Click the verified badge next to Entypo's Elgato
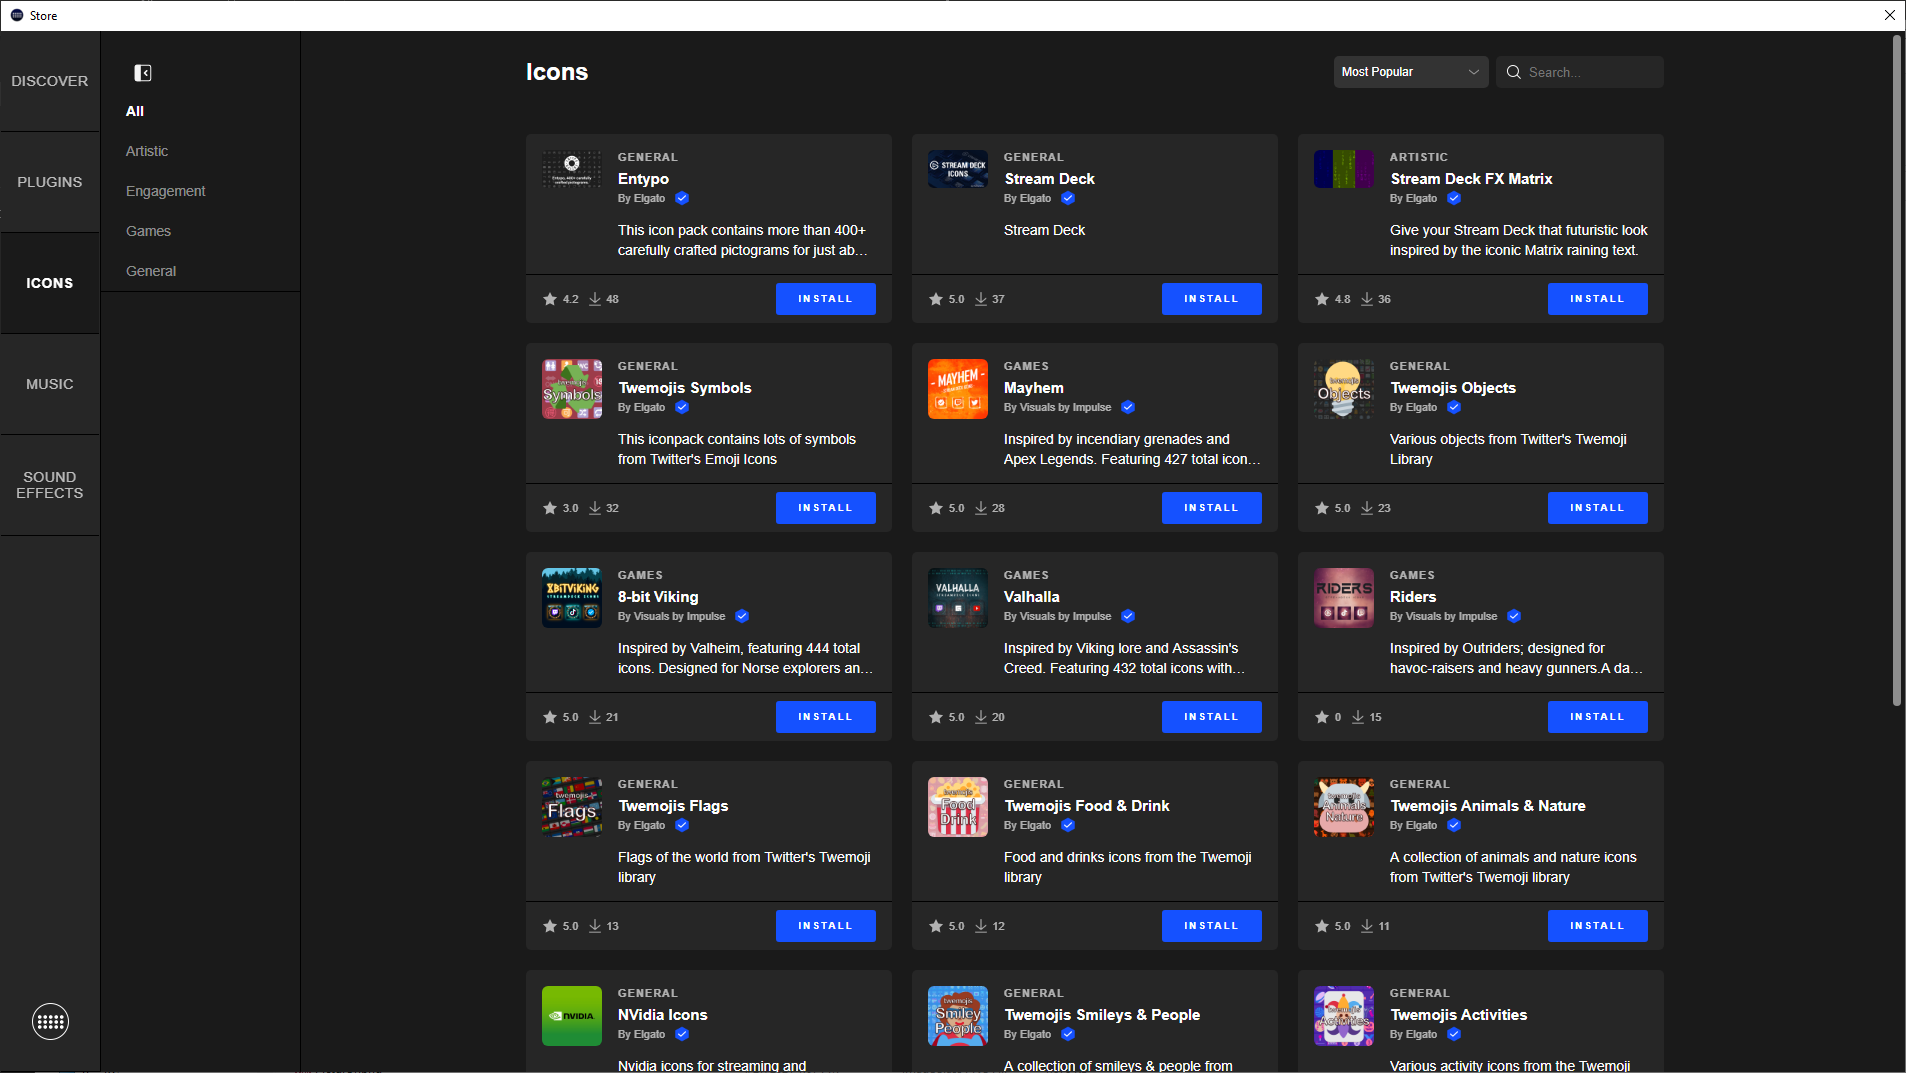The width and height of the screenshot is (1906, 1073). [682, 198]
